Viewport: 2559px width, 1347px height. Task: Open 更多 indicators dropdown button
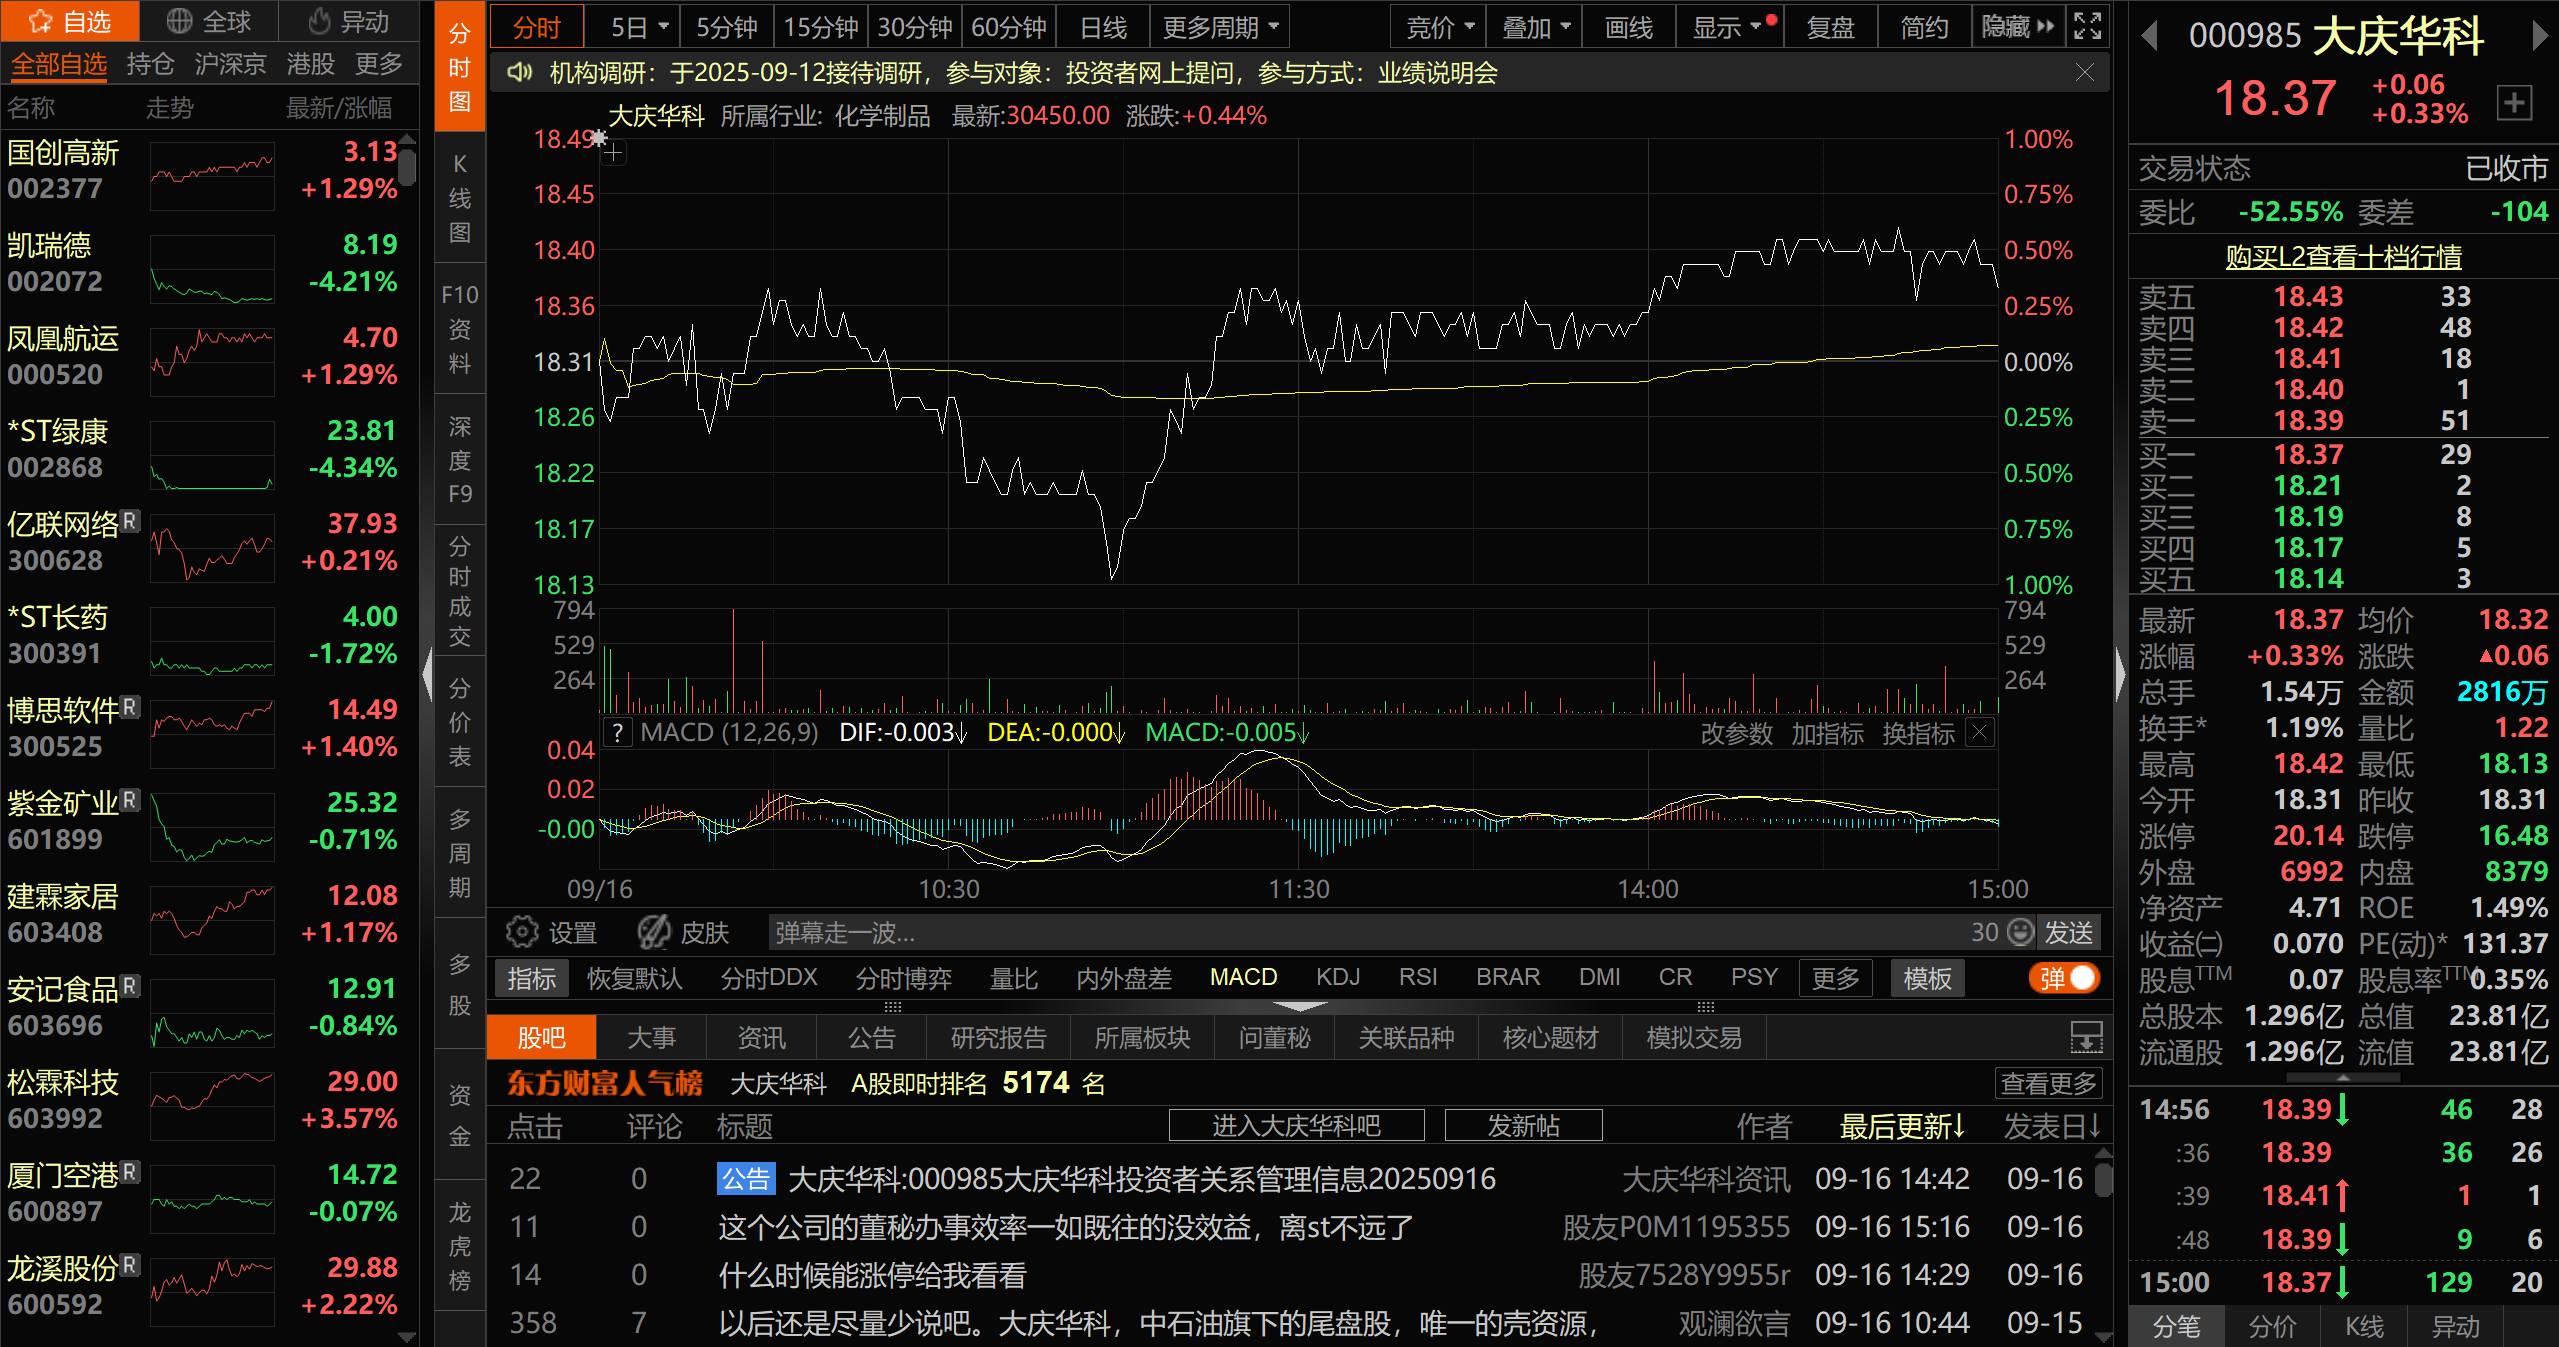[x=1835, y=978]
